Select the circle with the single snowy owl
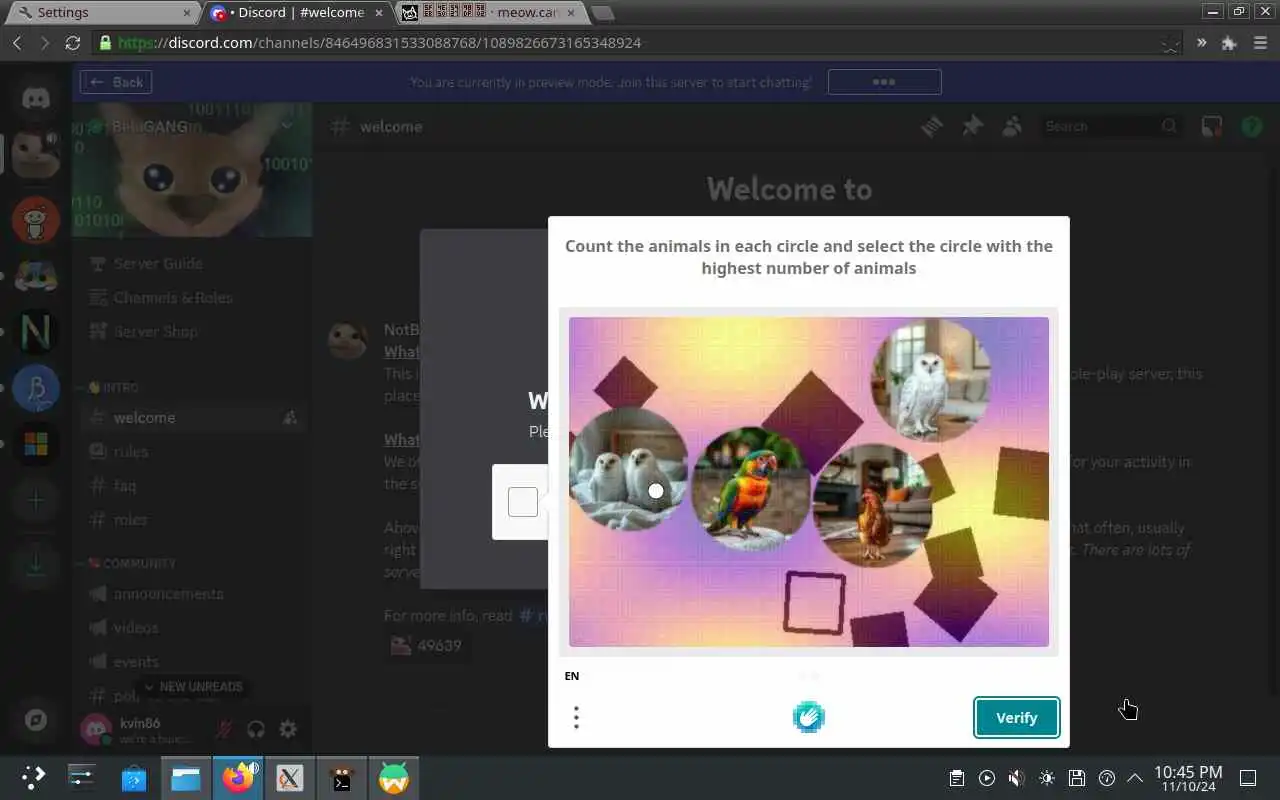The width and height of the screenshot is (1280, 800). point(931,380)
